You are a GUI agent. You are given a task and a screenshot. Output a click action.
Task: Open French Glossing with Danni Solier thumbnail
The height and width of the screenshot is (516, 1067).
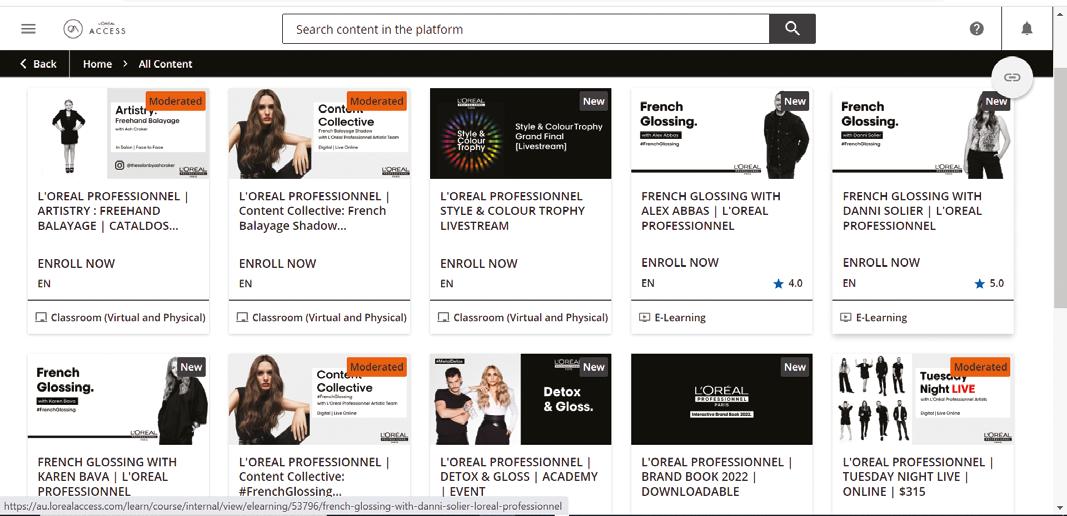[x=923, y=133]
